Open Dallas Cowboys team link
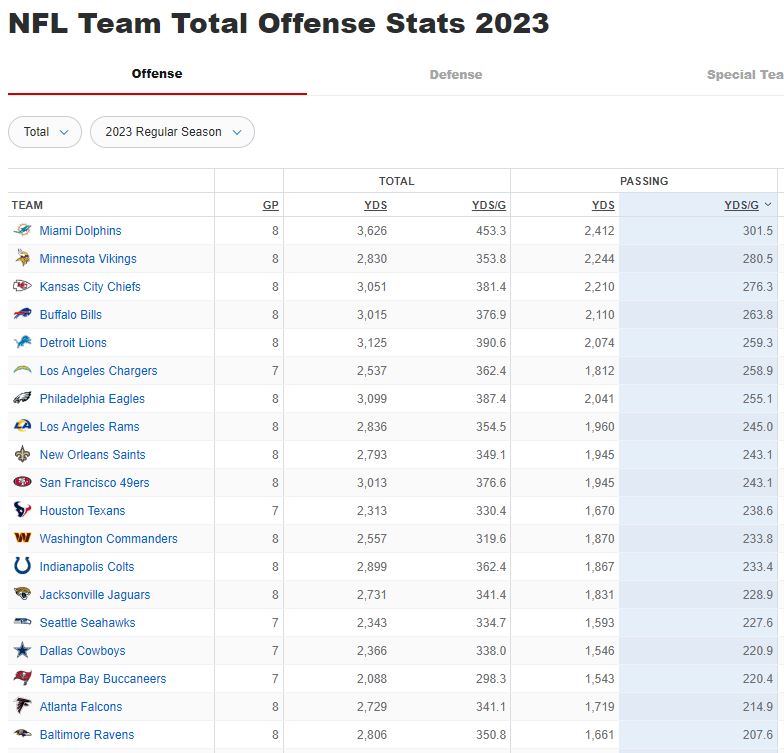The height and width of the screenshot is (753, 784). pos(82,650)
